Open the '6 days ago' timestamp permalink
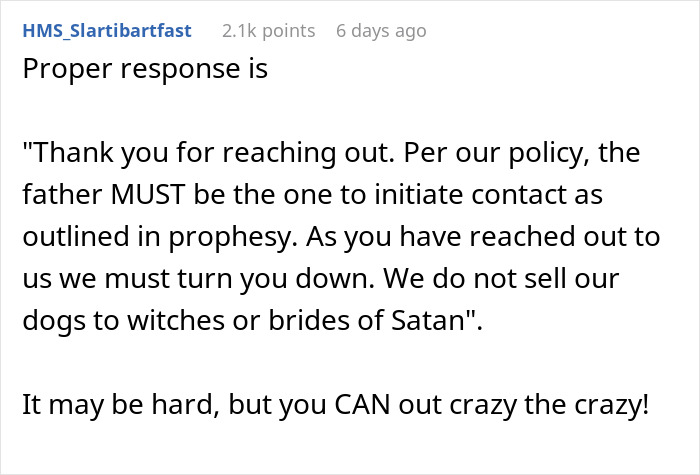 [x=381, y=31]
